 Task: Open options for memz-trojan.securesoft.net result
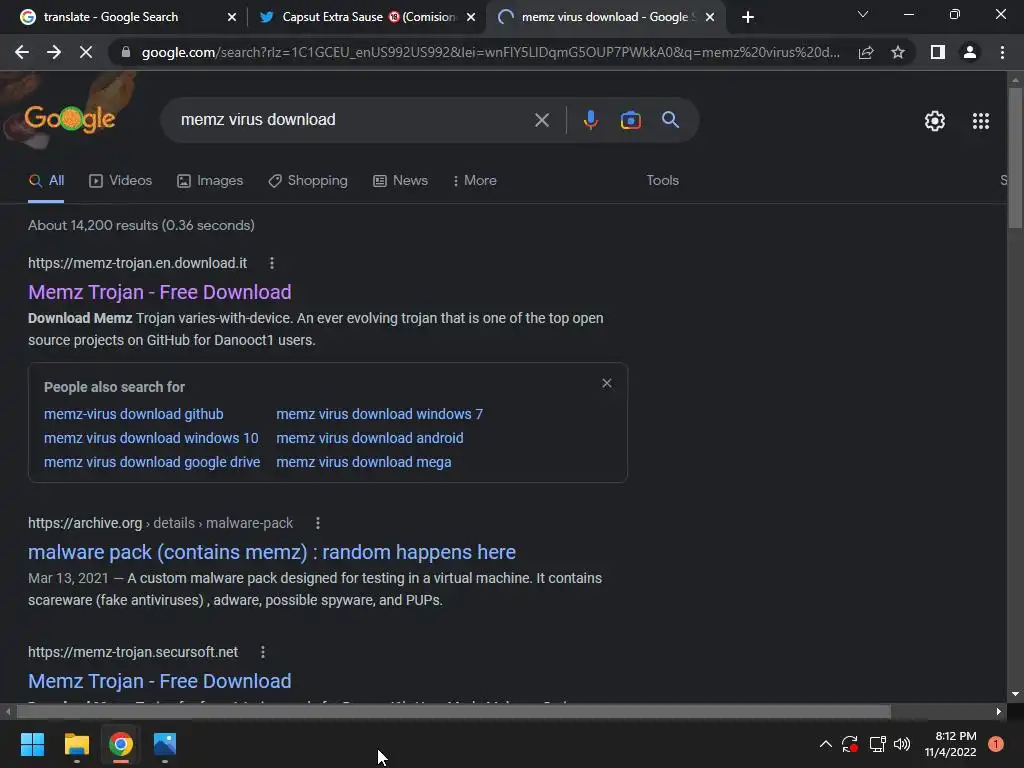coord(263,652)
